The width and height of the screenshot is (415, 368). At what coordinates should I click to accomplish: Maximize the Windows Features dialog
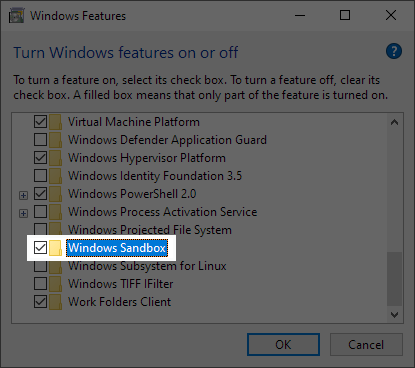point(345,15)
